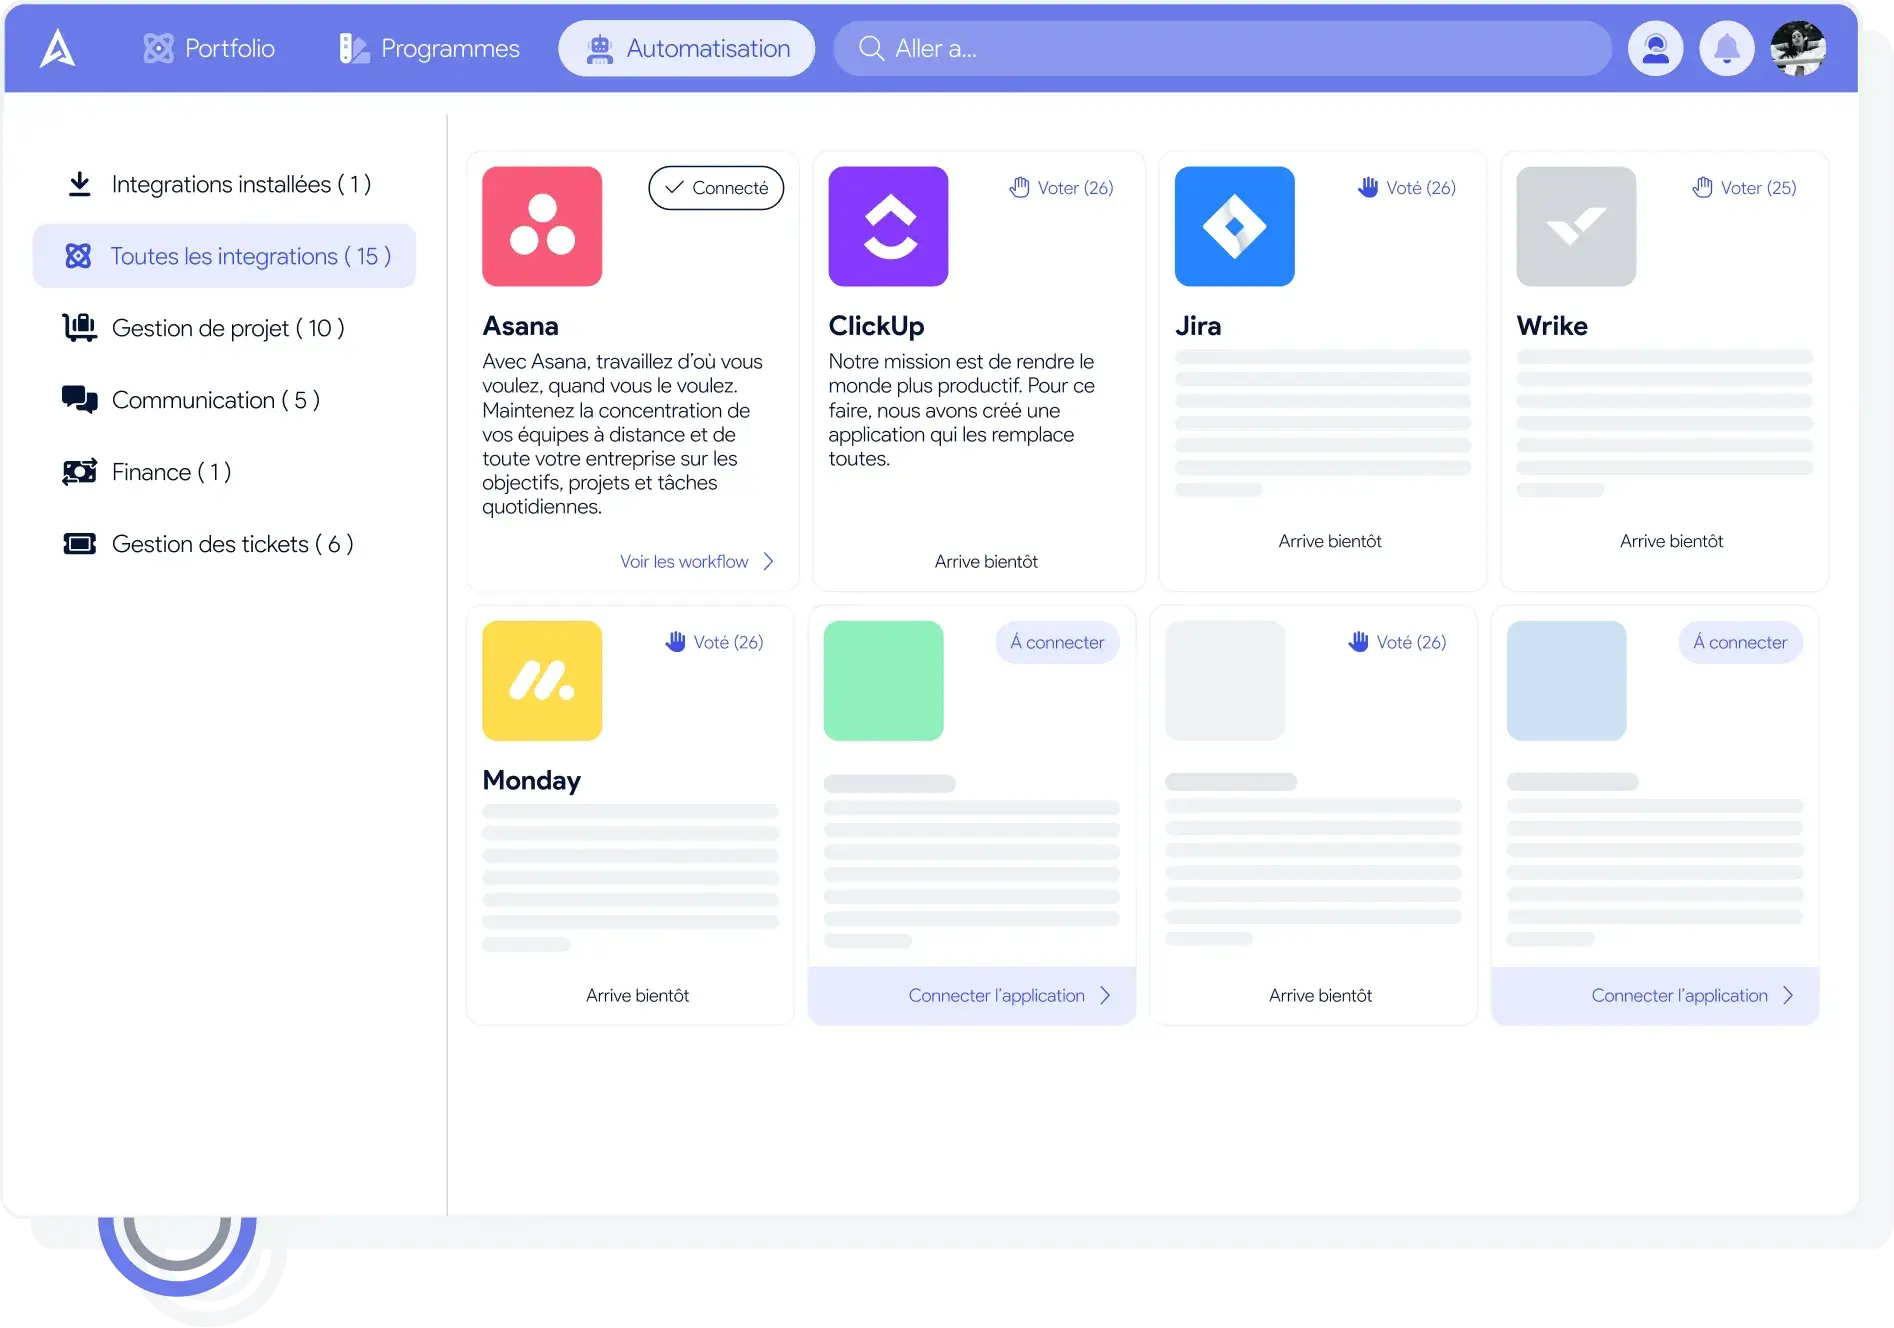Click 'Arrive bientôt' on the Monday card
This screenshot has height=1328, width=1894.
click(x=638, y=996)
